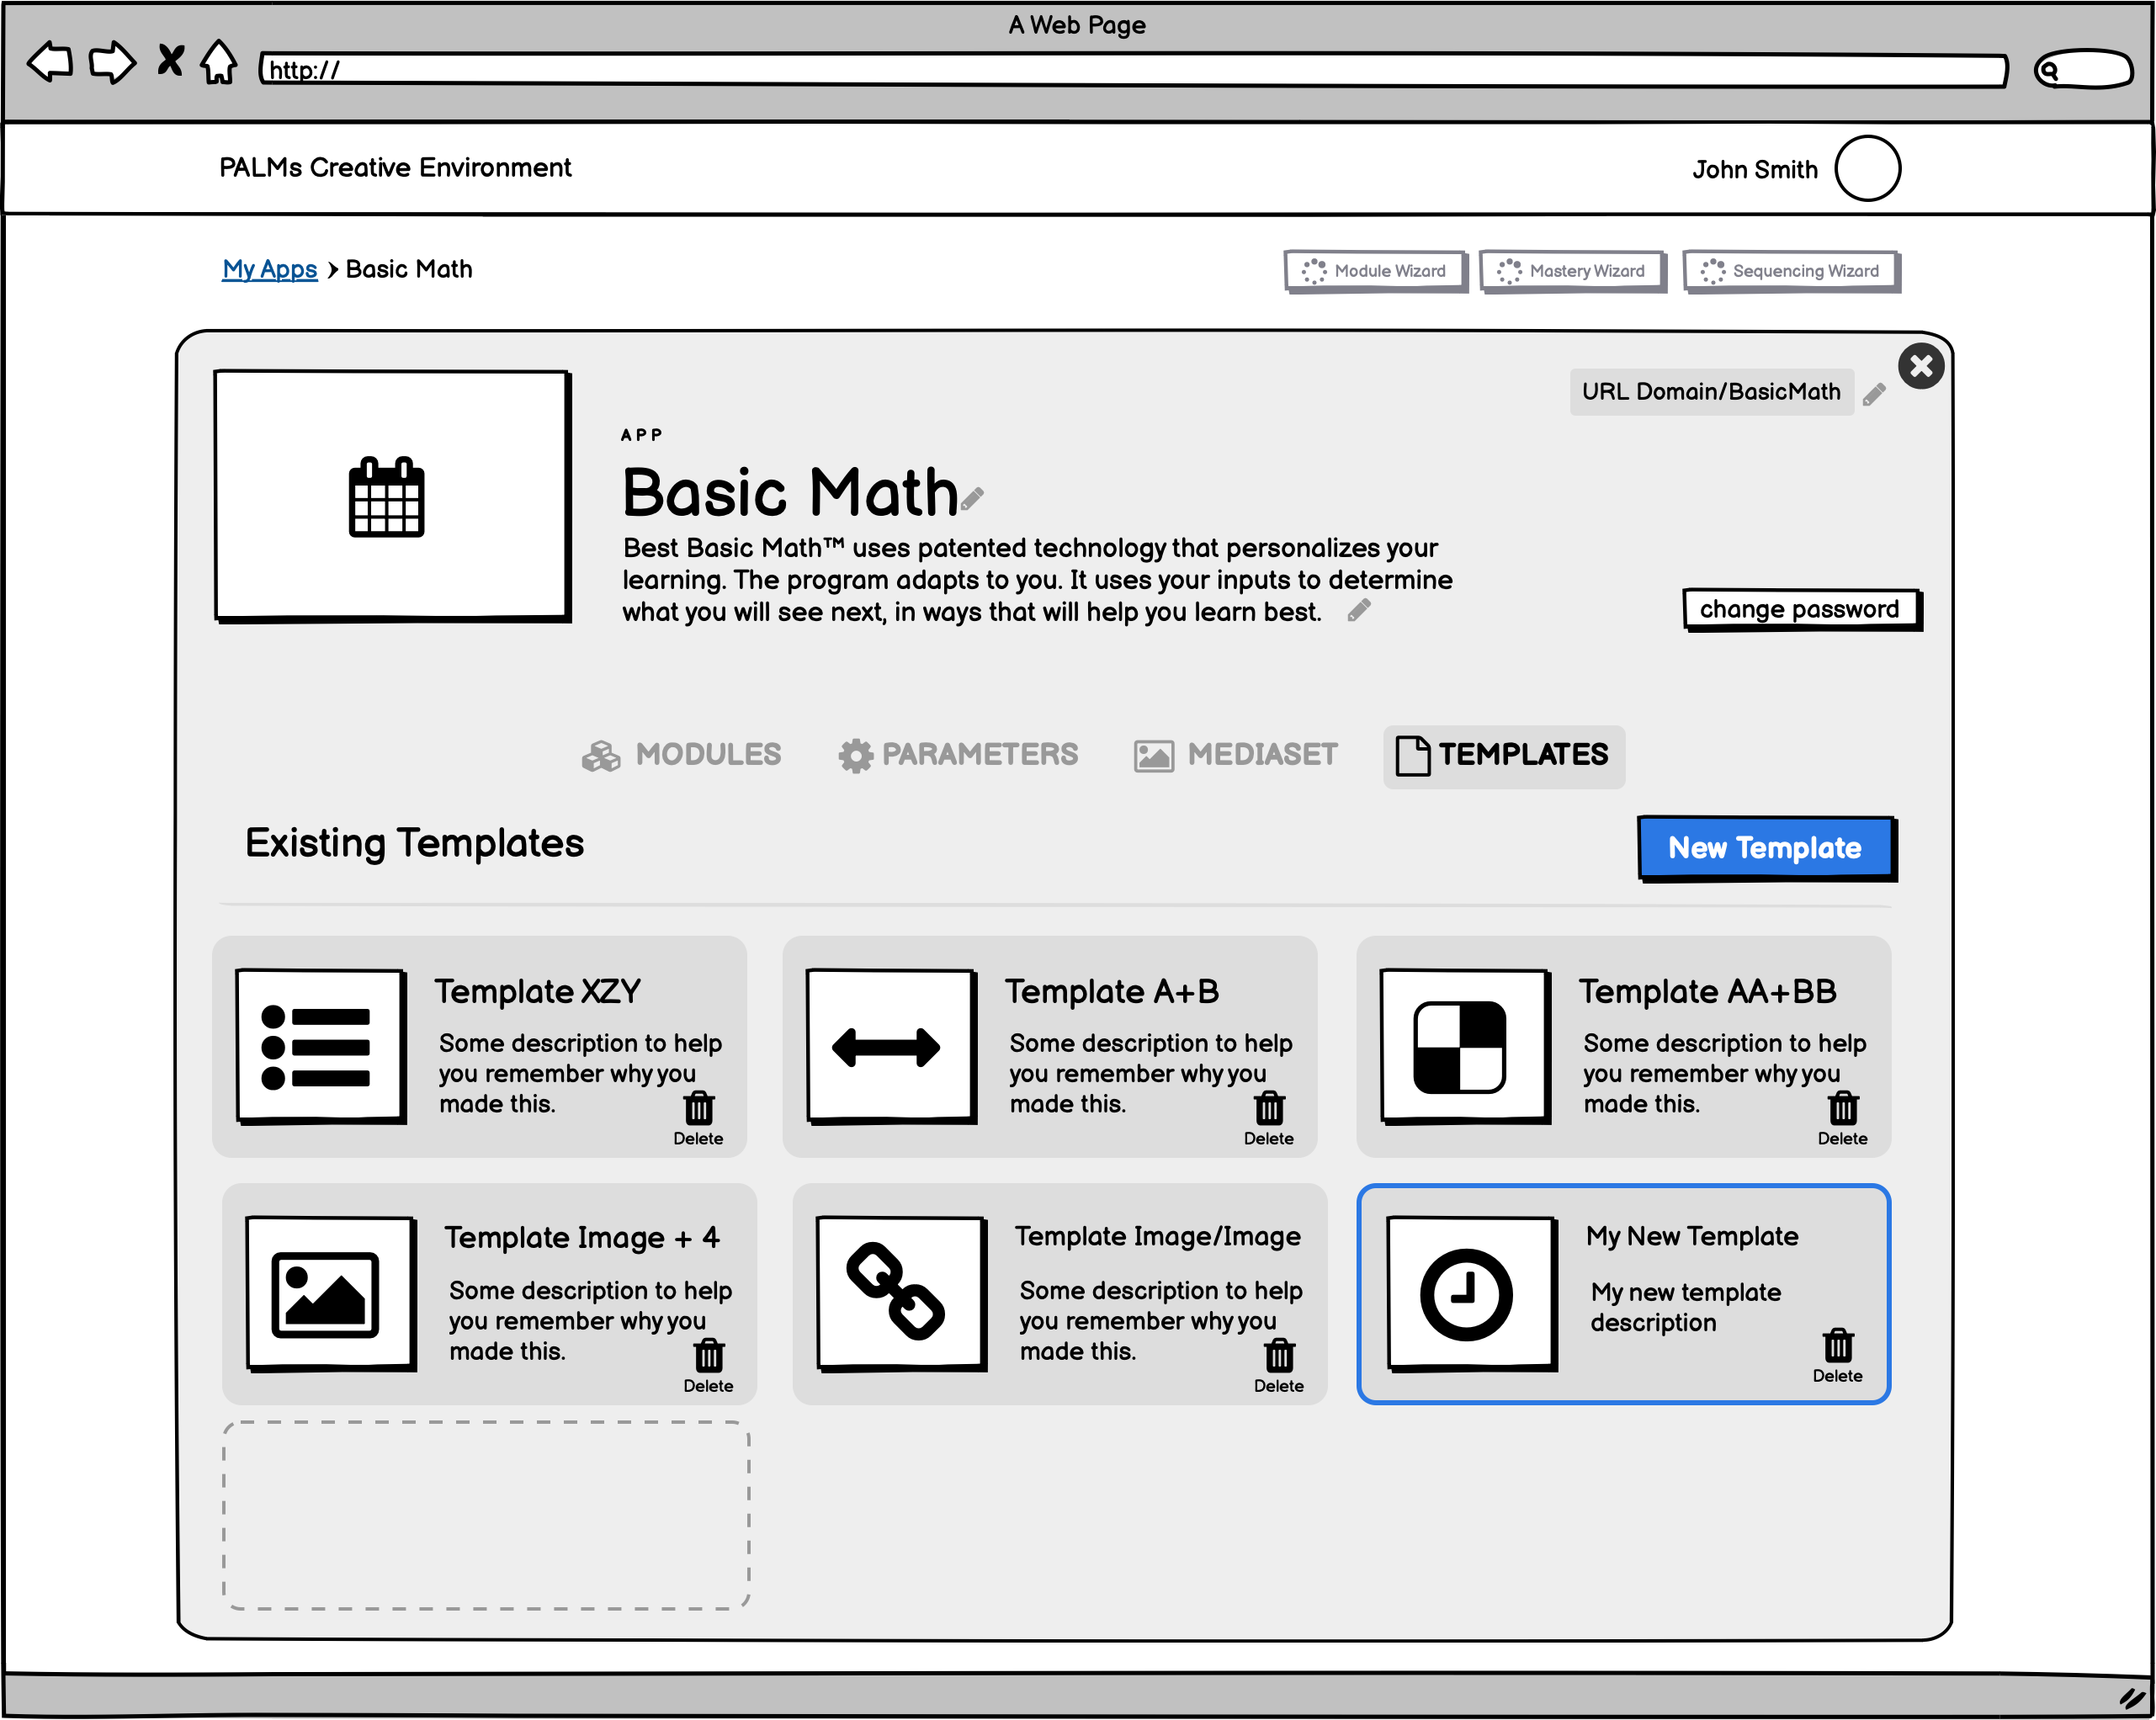The height and width of the screenshot is (1720, 2156).
Task: Click the Template XZY title
Action: tap(537, 991)
